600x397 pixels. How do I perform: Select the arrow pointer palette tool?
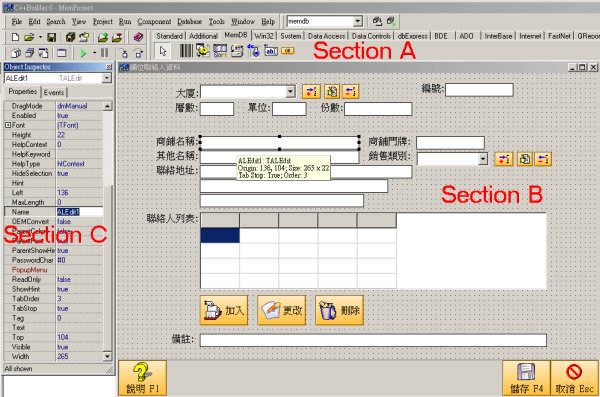[x=163, y=51]
